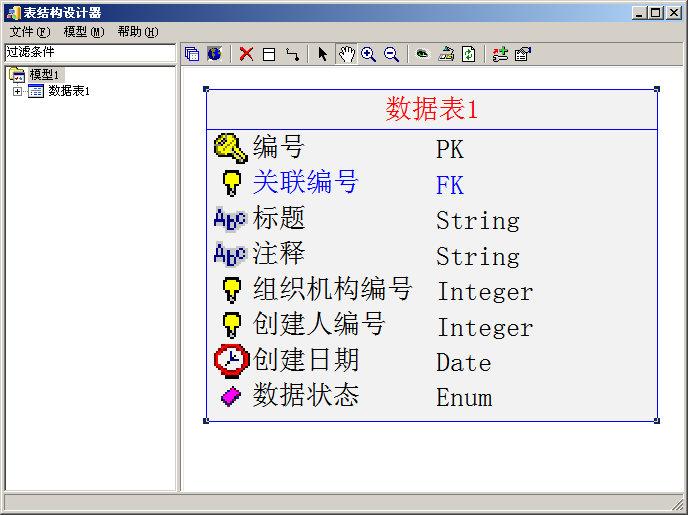The height and width of the screenshot is (515, 688).
Task: Select 数据表1 item in the tree
Action: click(x=69, y=91)
